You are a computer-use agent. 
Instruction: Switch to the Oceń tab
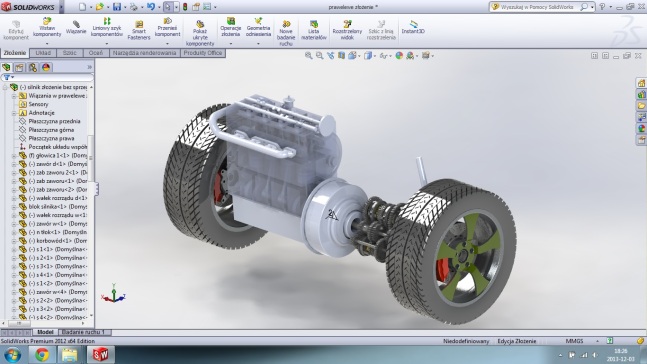coord(96,53)
